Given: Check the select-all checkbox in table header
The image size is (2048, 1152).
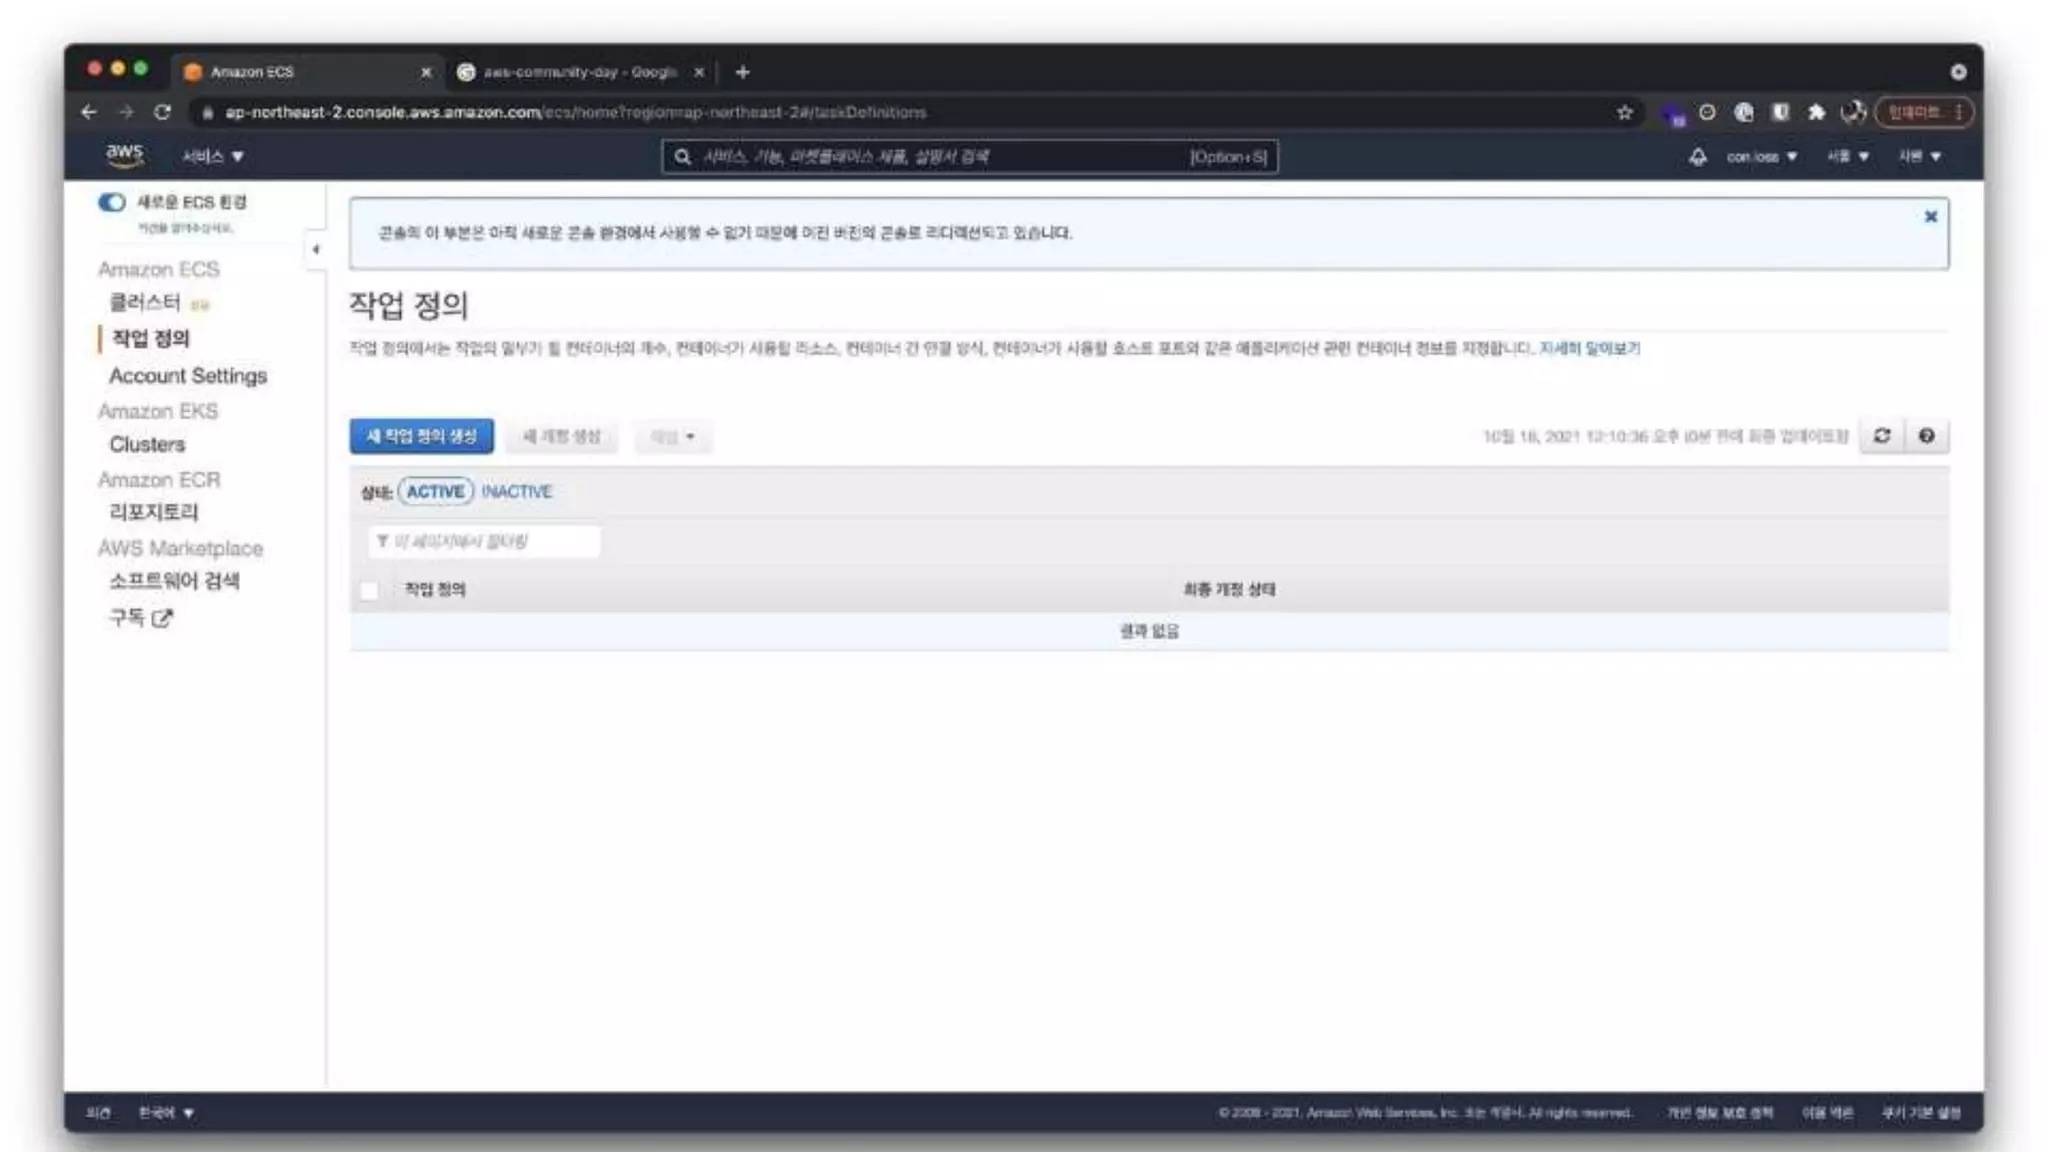Looking at the screenshot, I should [369, 590].
